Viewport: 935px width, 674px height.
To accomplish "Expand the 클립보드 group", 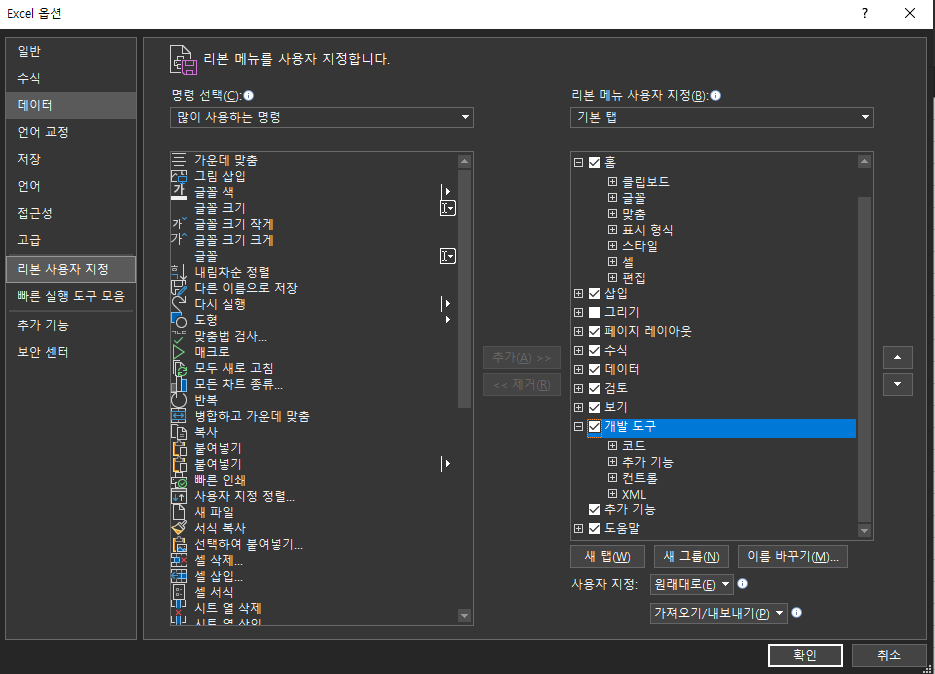I will [612, 181].
